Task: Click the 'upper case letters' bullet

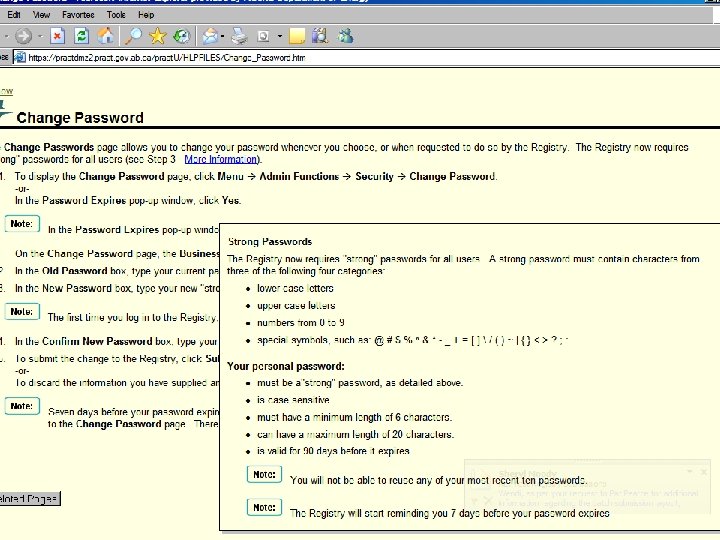Action: 296,305
